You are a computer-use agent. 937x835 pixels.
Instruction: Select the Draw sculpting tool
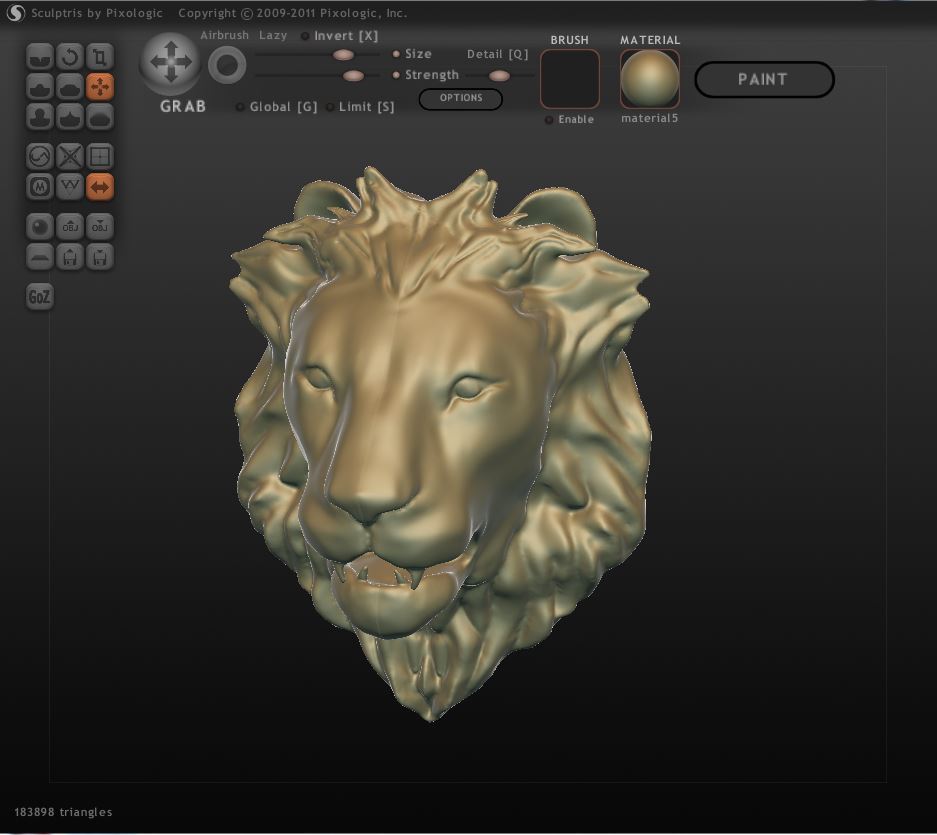pyautogui.click(x=40, y=87)
